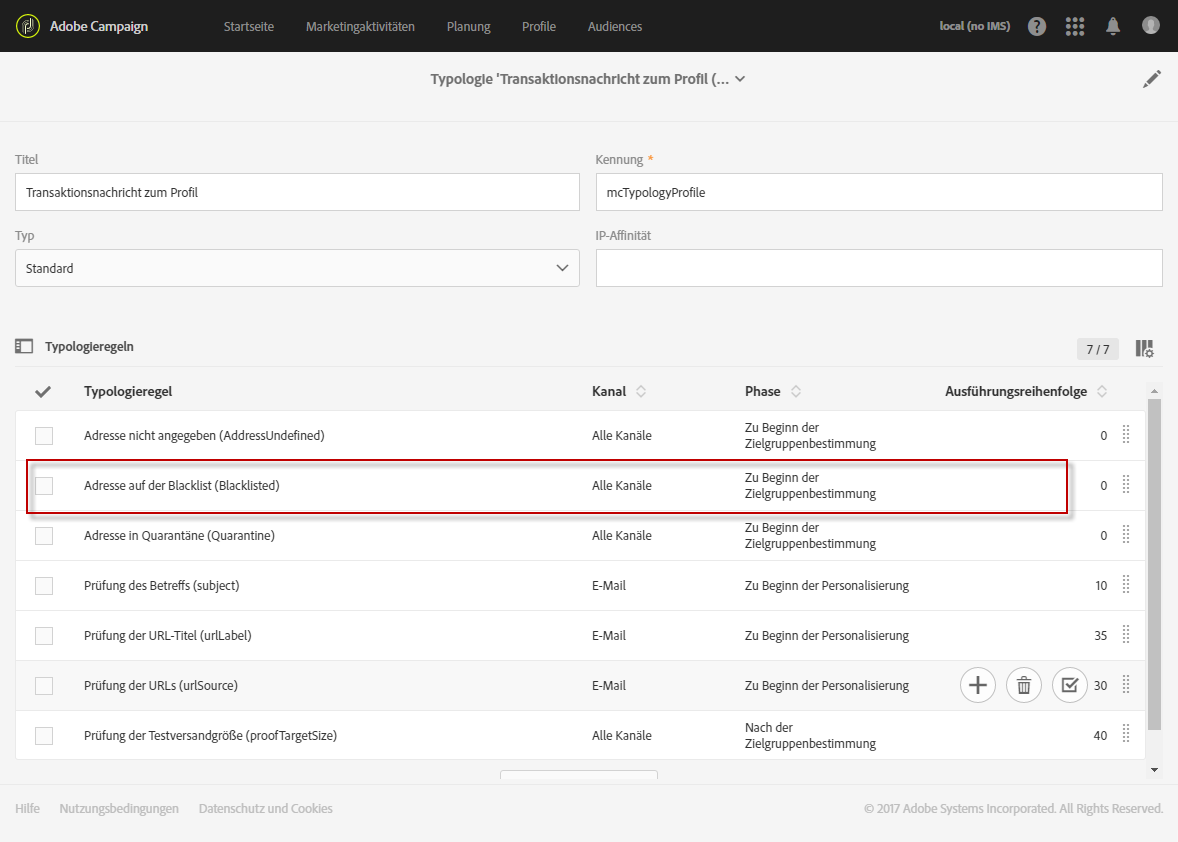Select the Adresse in Quarantäne checkbox
Screen dimensions: 1178x842
(44, 535)
